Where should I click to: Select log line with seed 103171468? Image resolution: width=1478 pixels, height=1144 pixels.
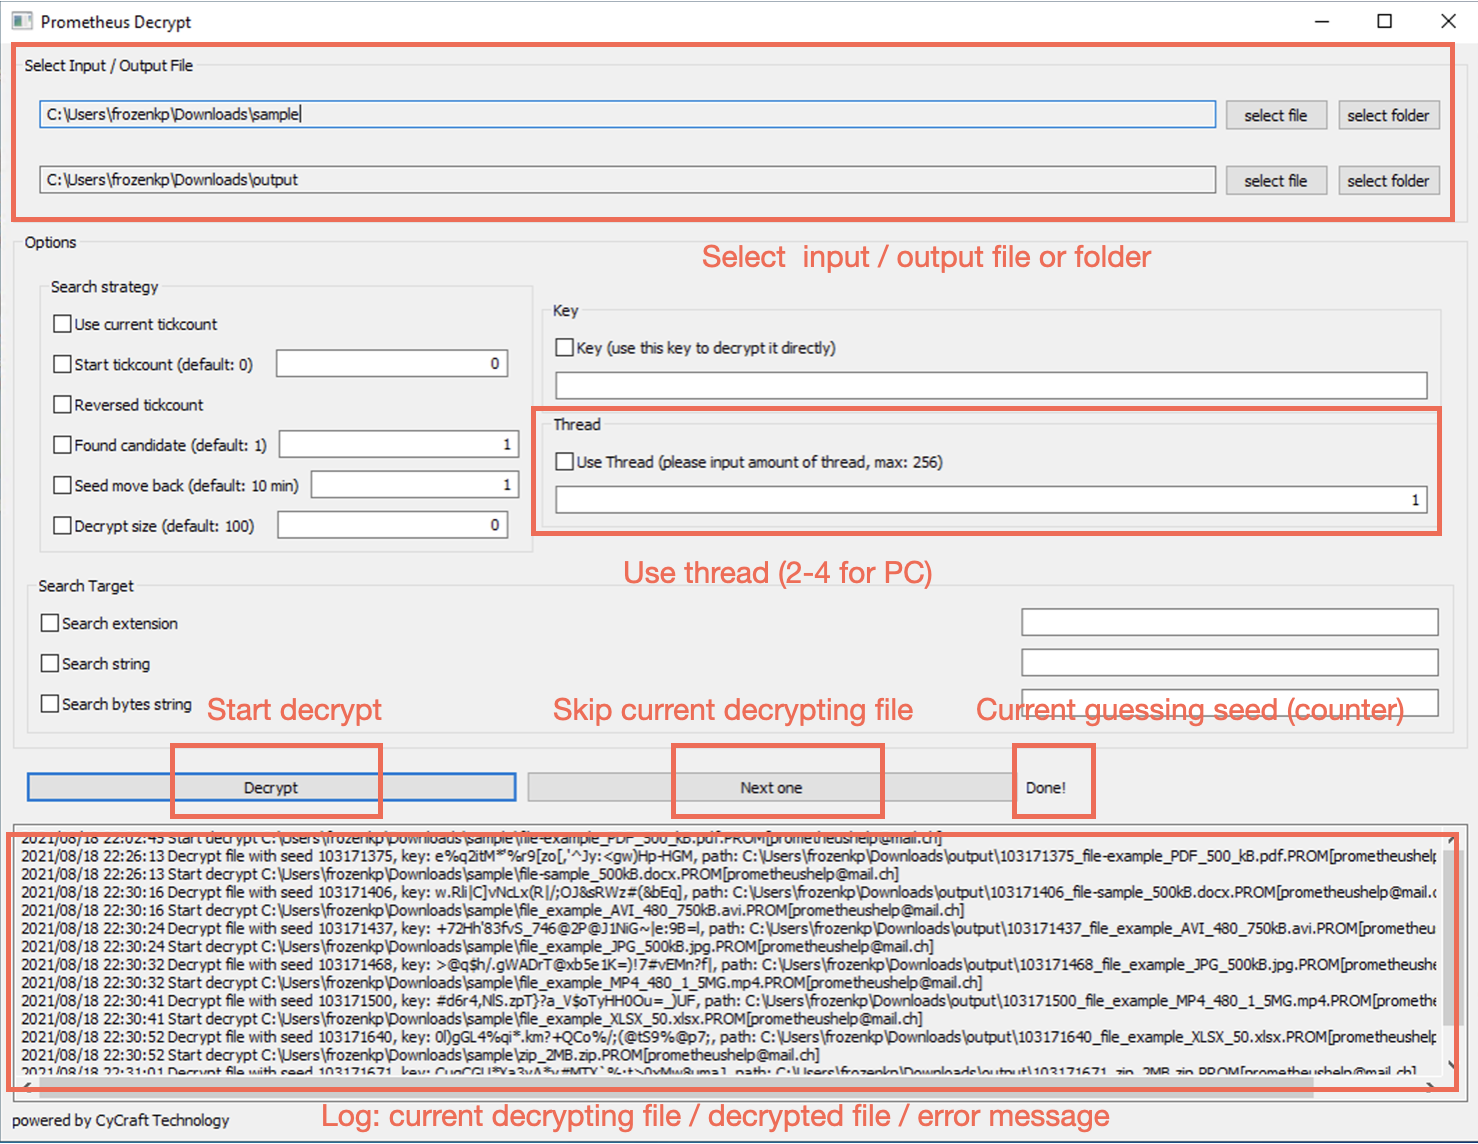point(728,964)
